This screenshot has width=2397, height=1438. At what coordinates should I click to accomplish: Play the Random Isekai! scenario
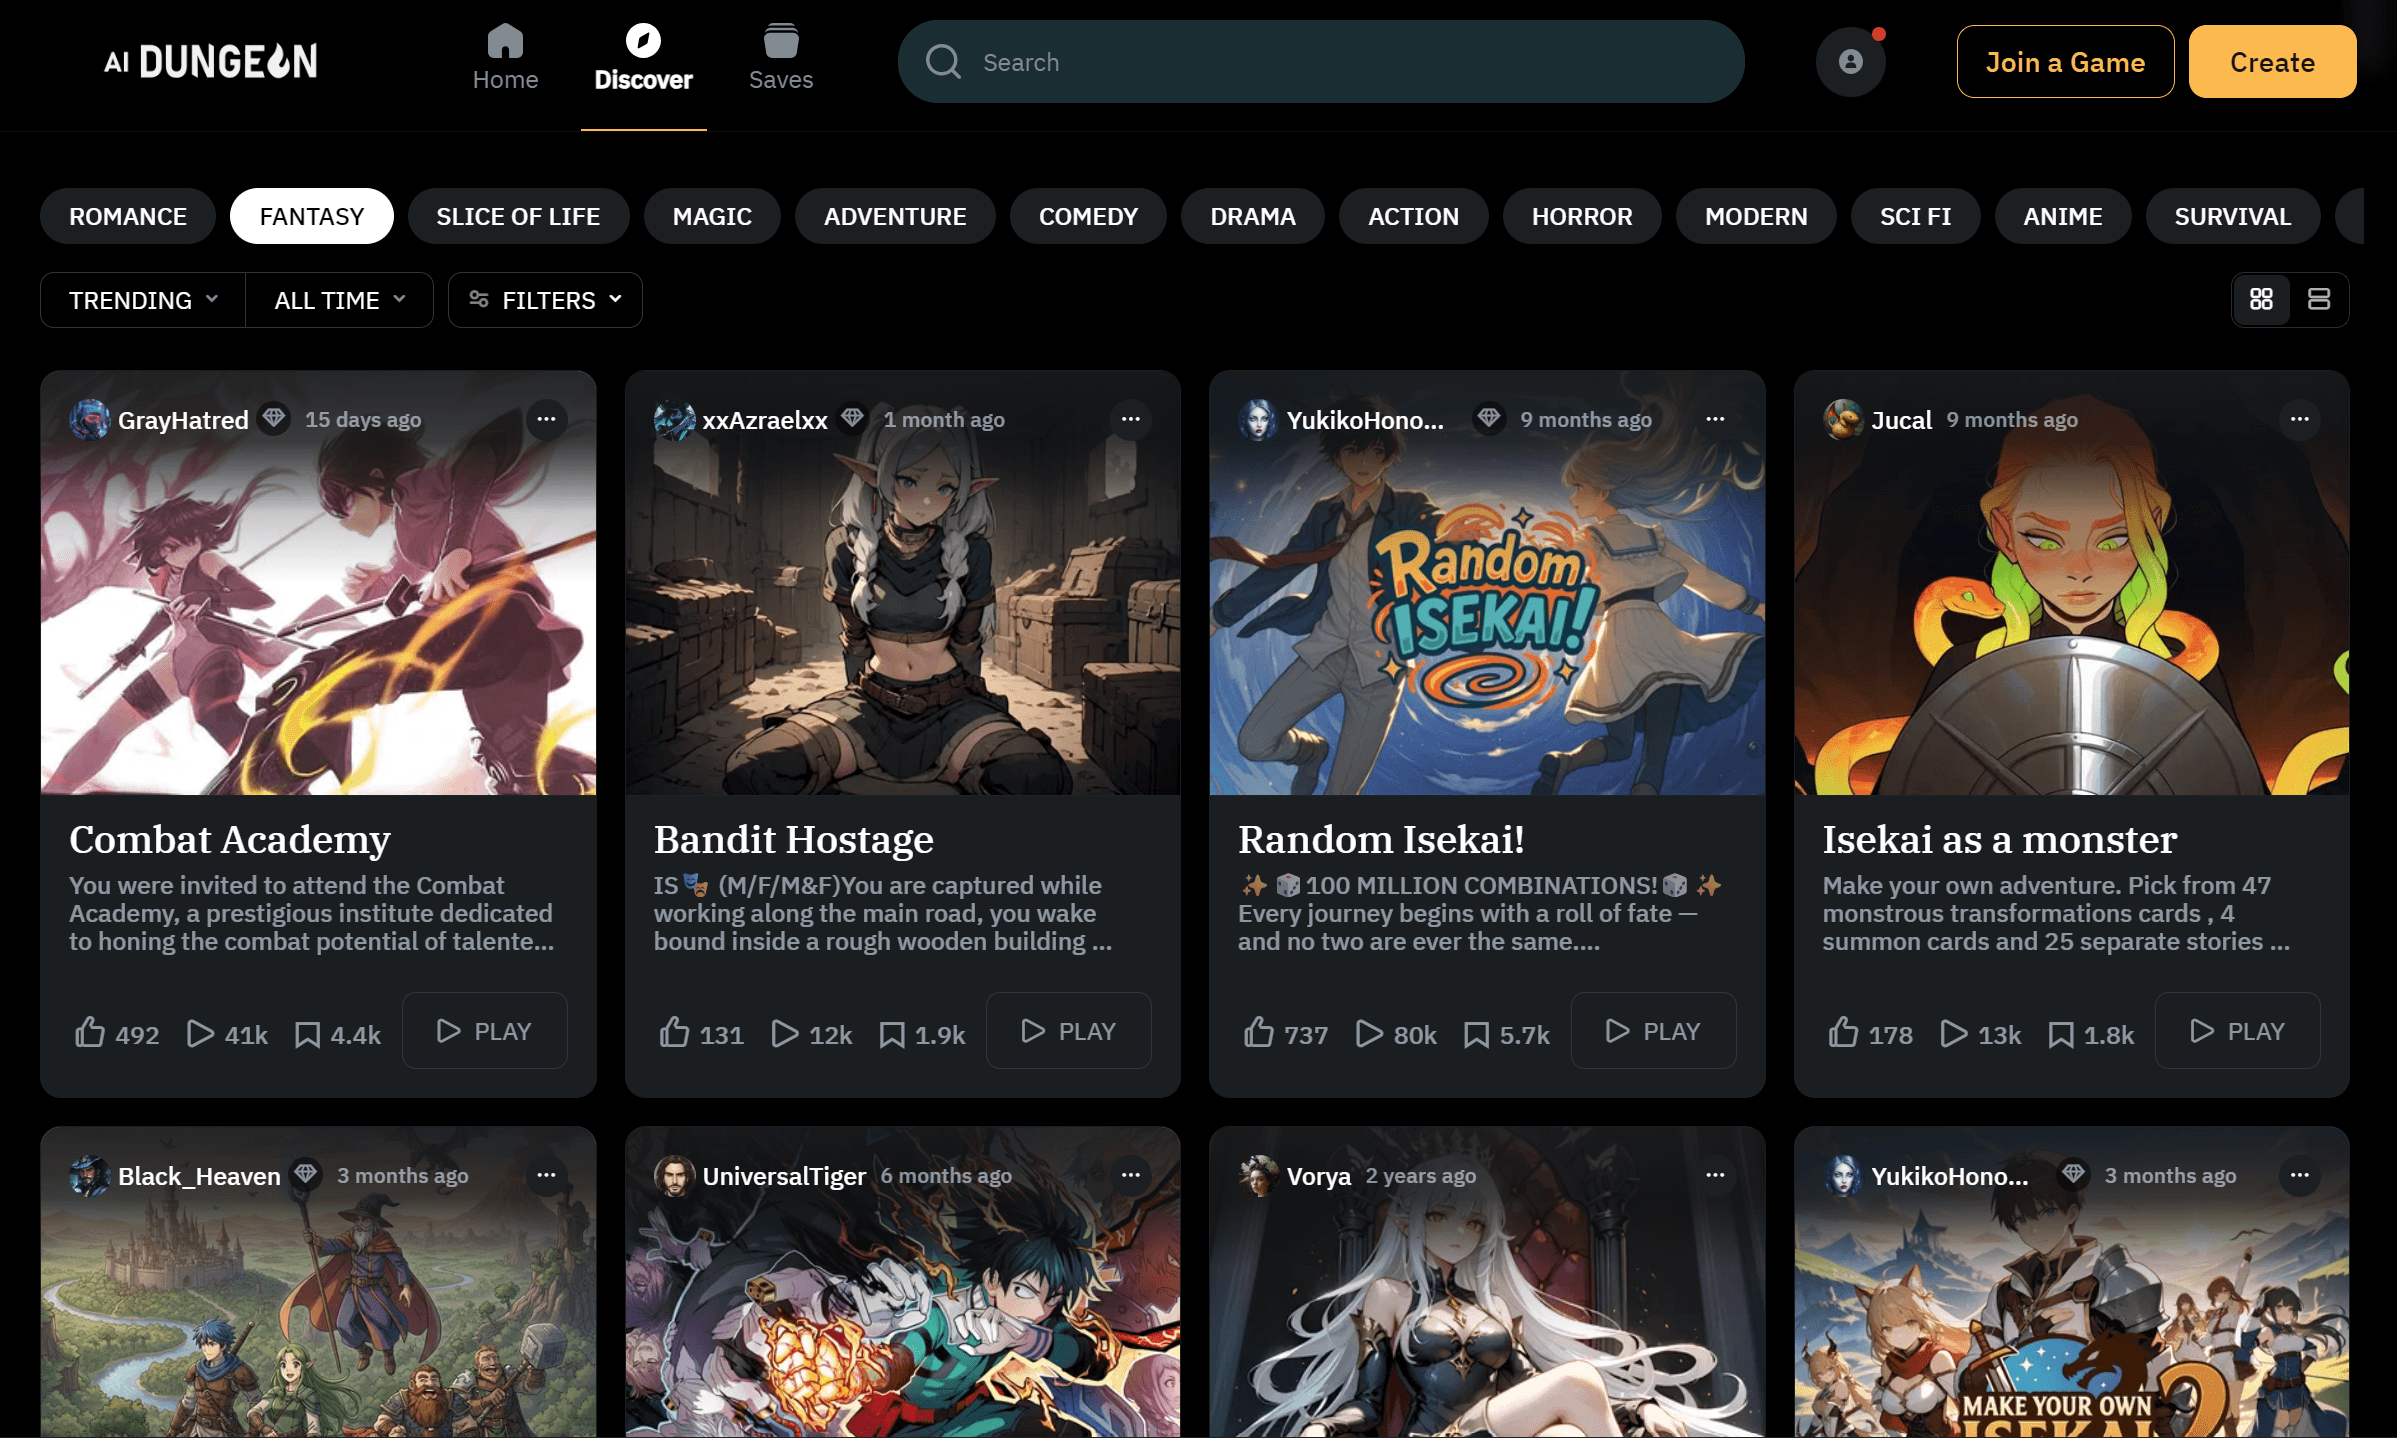pos(1654,1031)
